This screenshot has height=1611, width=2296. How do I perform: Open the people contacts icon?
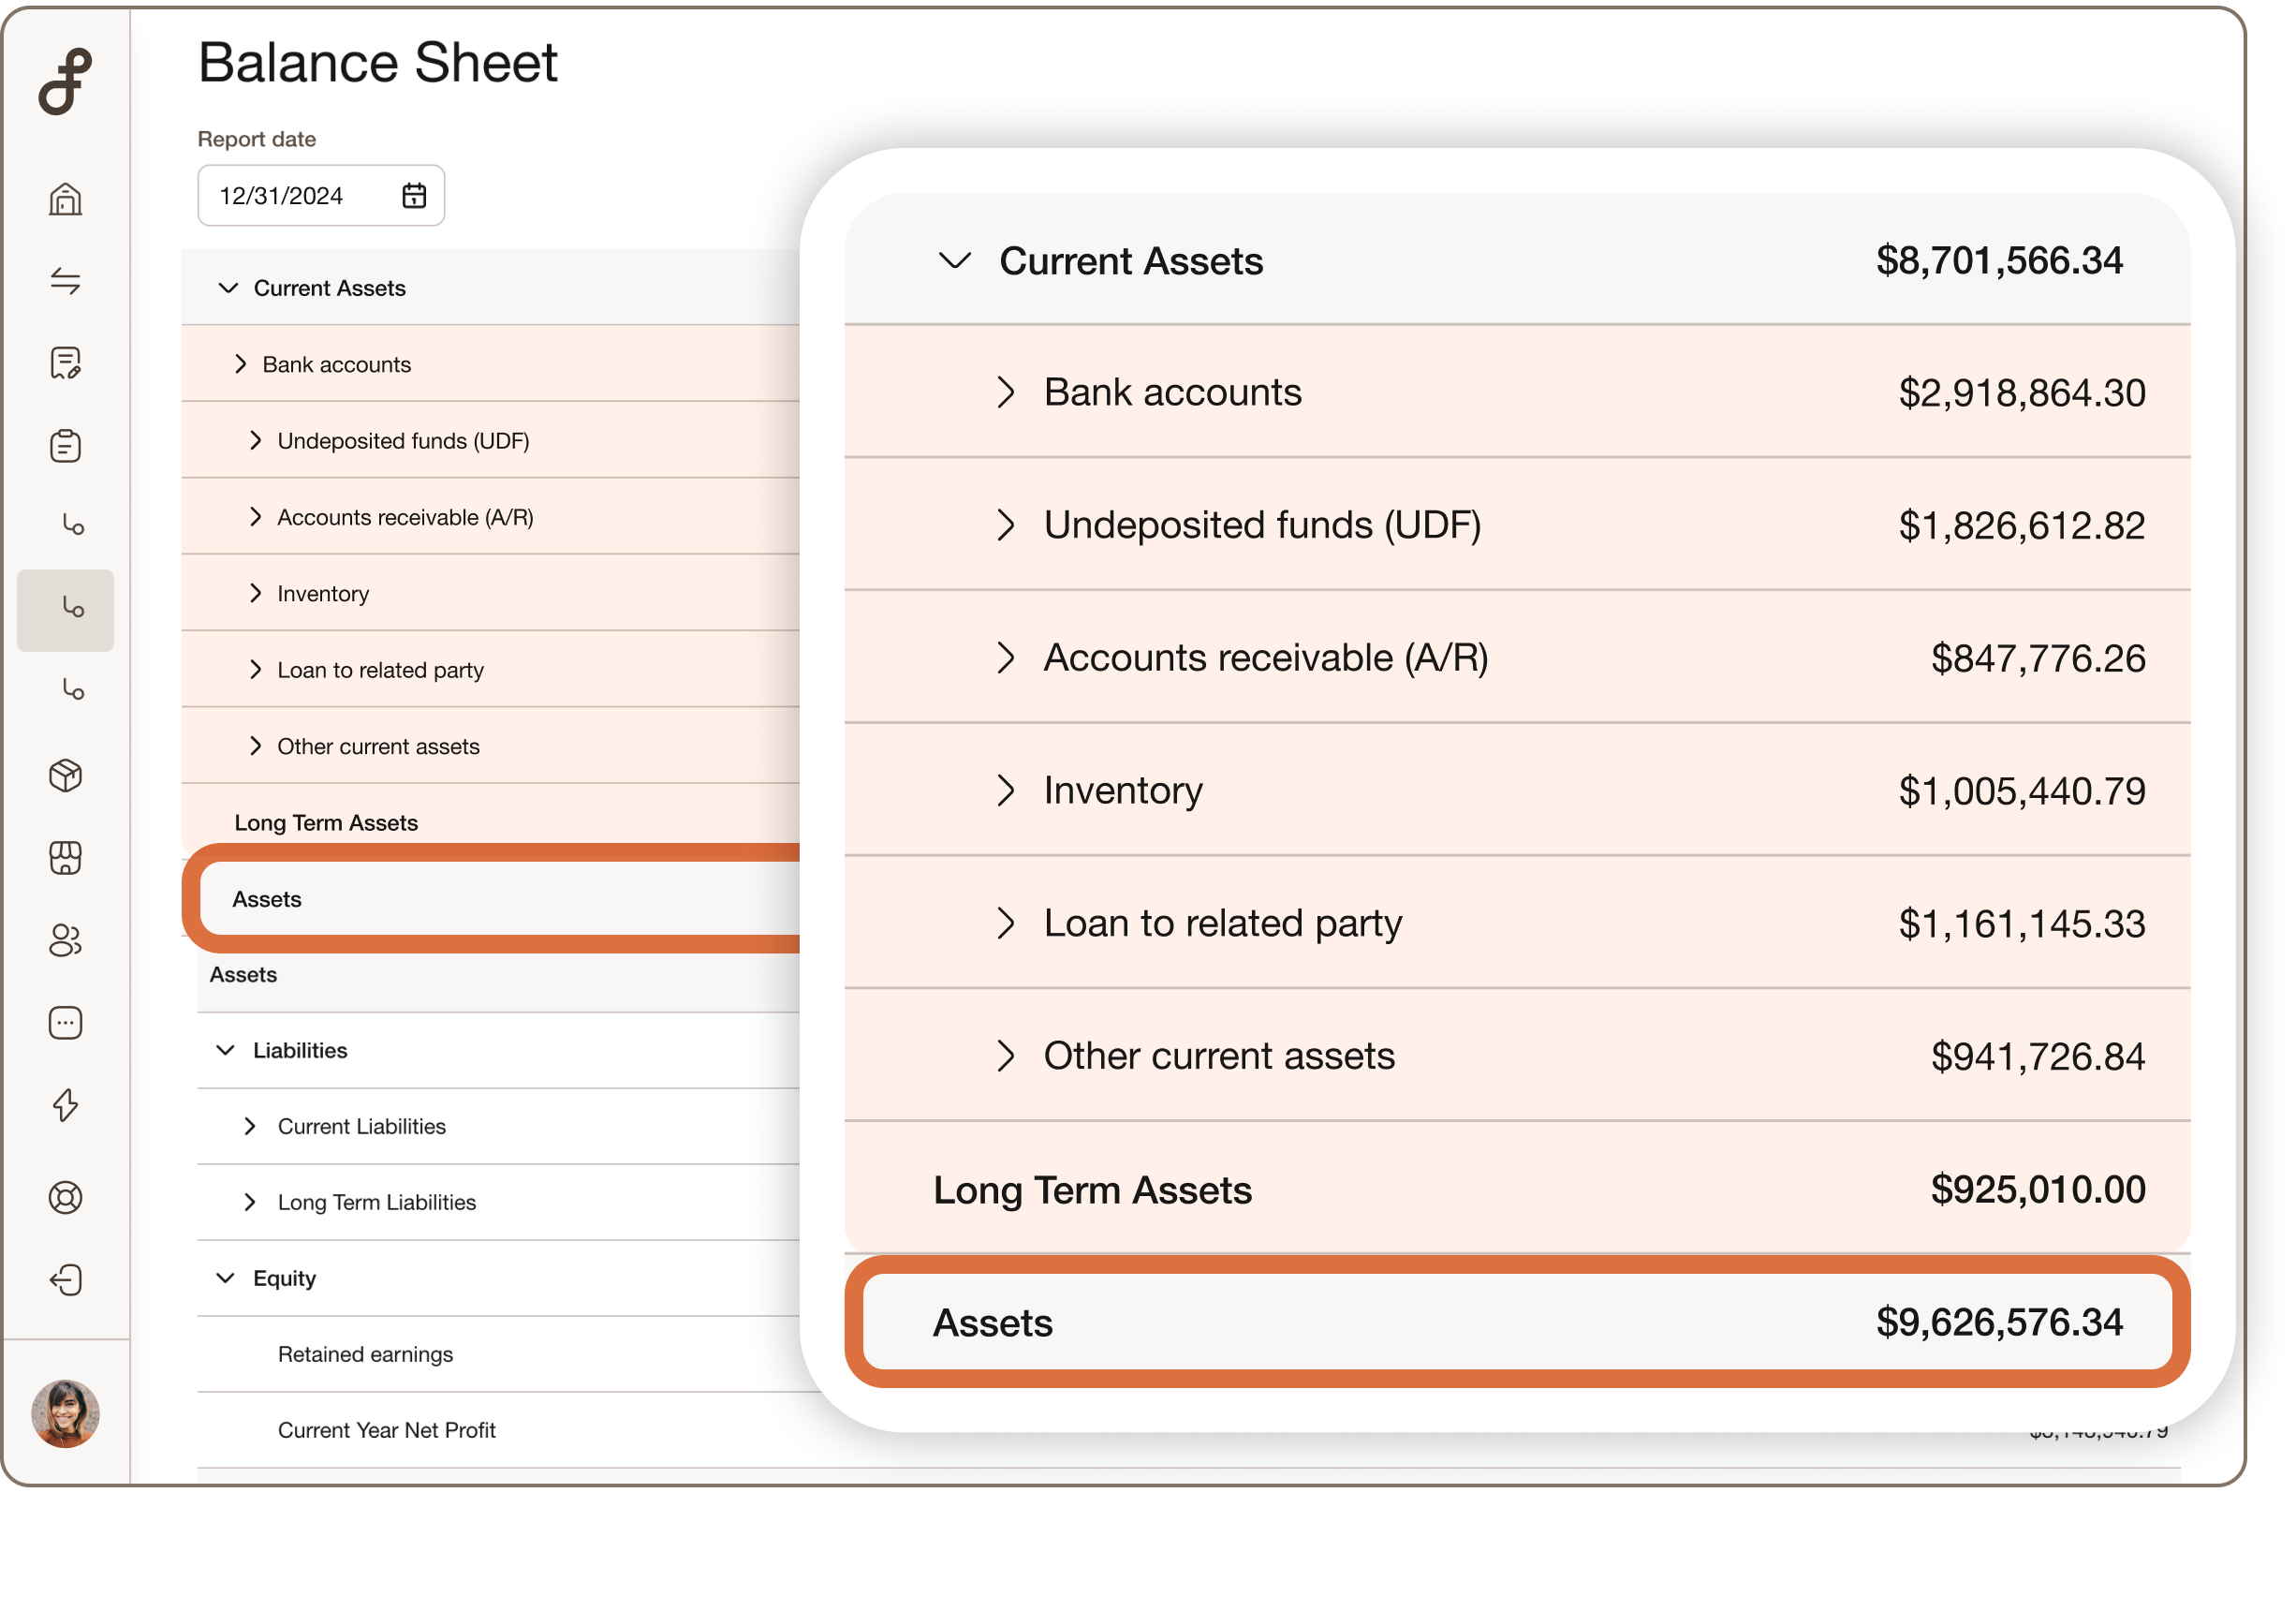pyautogui.click(x=65, y=940)
